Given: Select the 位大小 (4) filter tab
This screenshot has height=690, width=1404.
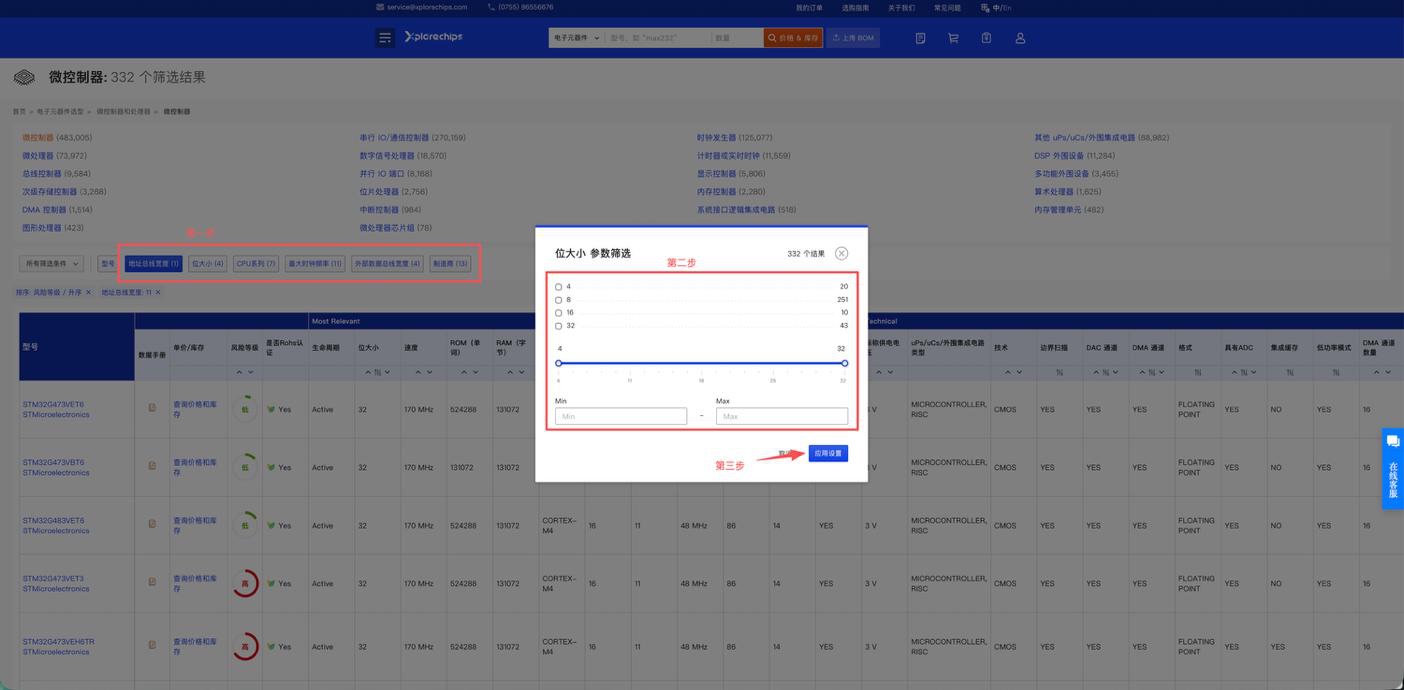Looking at the screenshot, I should (207, 264).
